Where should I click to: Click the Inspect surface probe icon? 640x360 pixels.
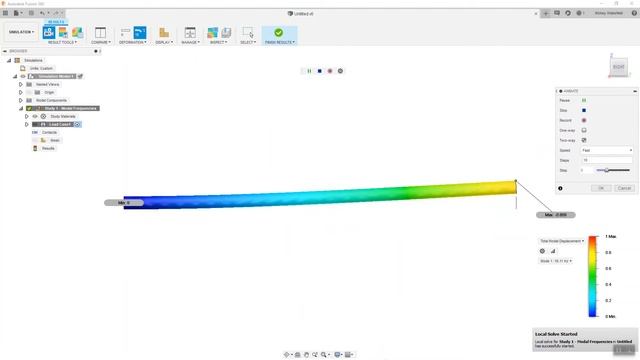click(212, 32)
